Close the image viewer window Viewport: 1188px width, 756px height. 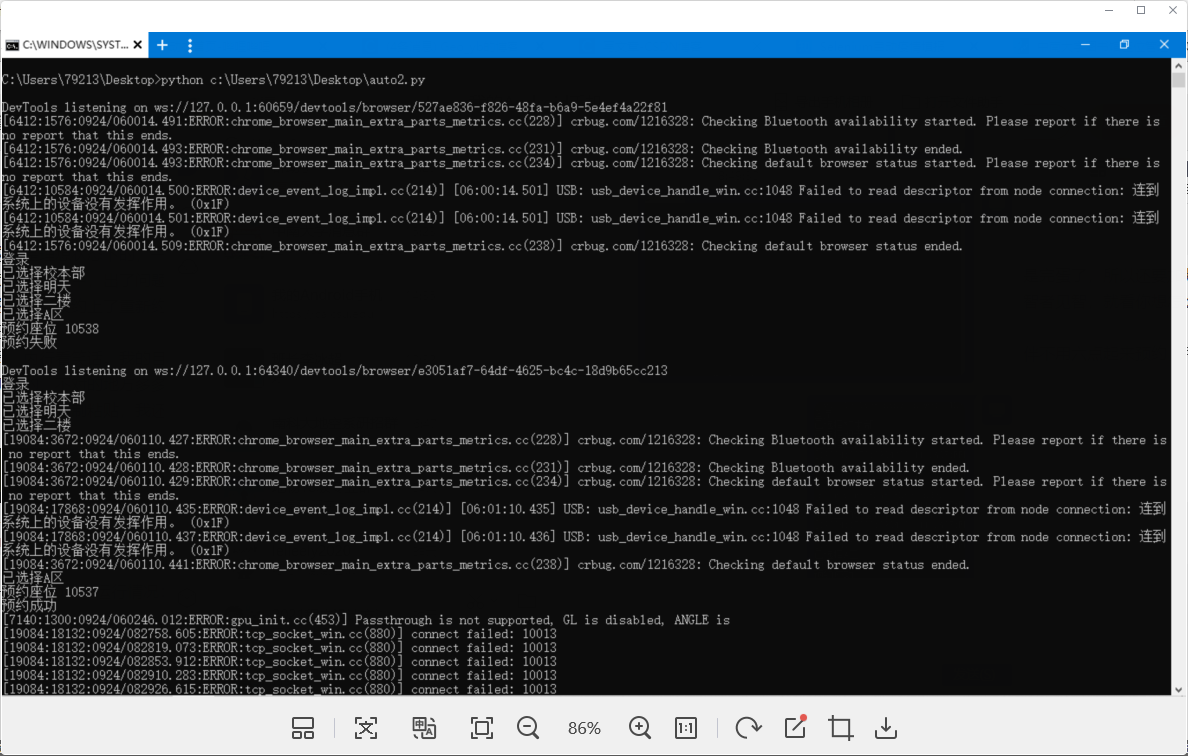click(x=1173, y=11)
